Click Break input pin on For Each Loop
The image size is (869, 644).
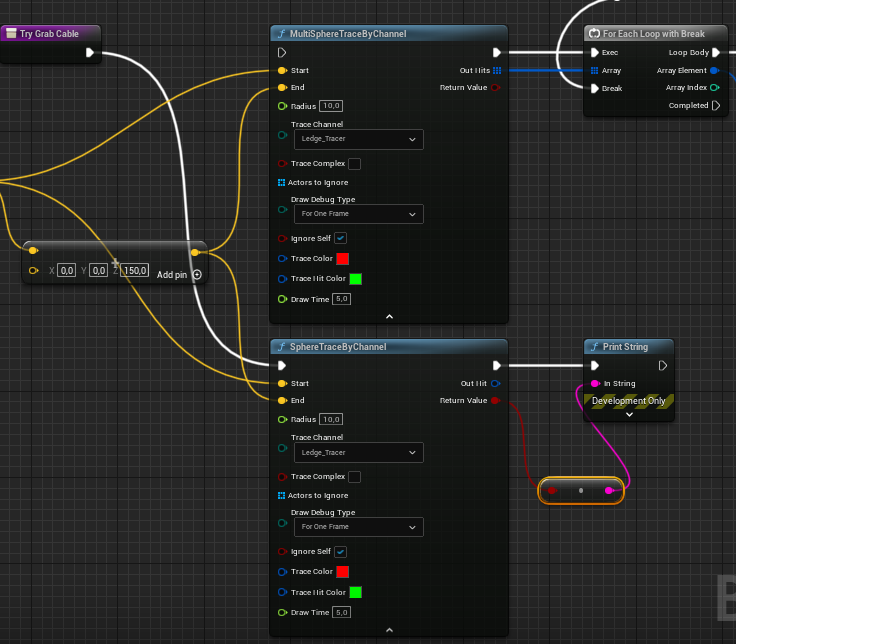(x=595, y=89)
